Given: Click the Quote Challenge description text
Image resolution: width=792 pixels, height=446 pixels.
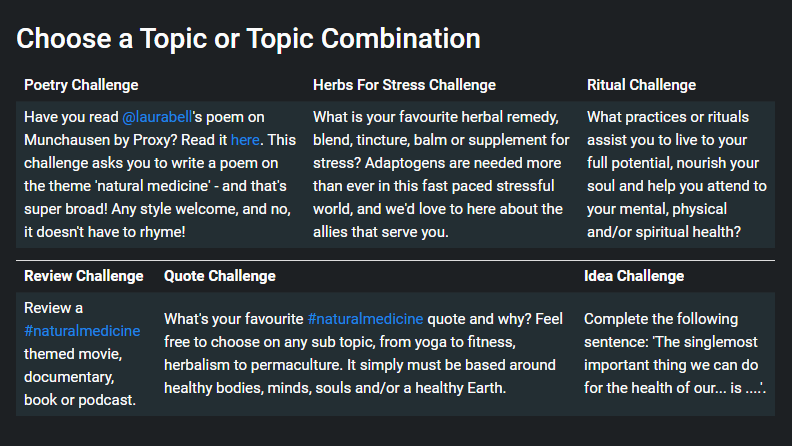Looking at the screenshot, I should [x=364, y=354].
